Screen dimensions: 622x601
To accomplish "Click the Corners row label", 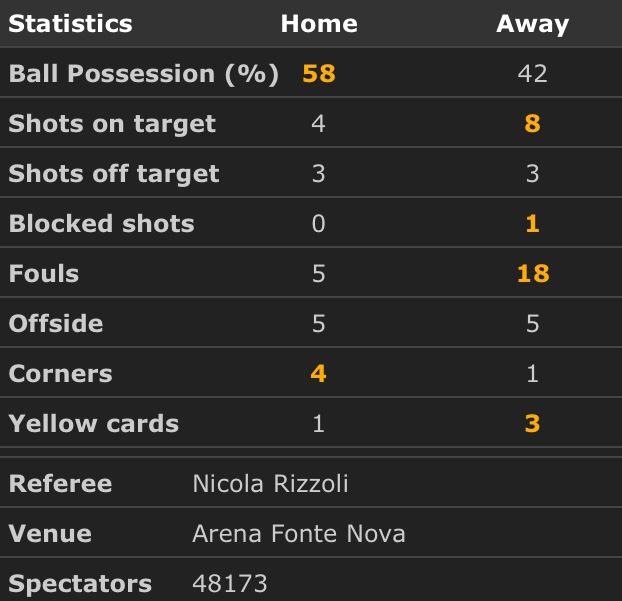I will [60, 374].
